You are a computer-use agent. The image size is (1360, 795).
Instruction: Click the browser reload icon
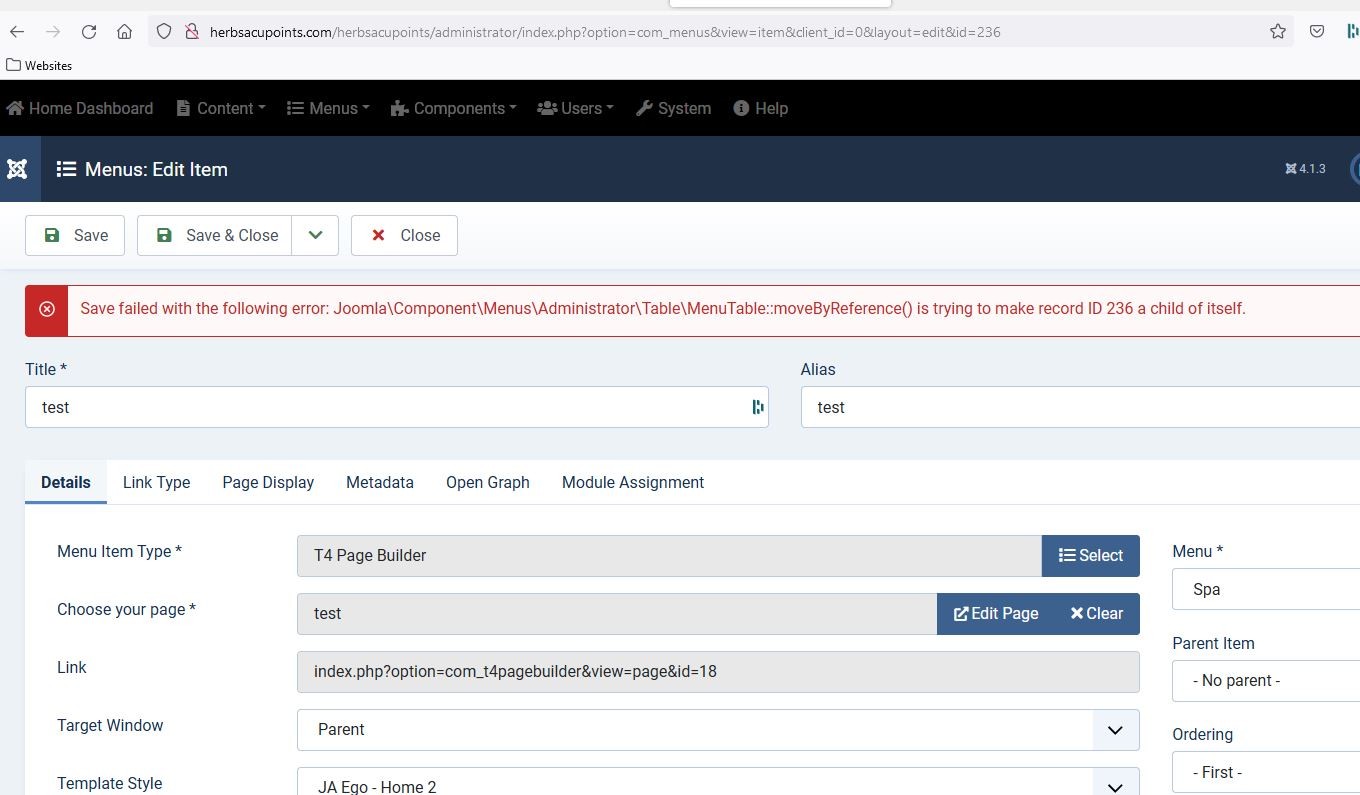(89, 32)
